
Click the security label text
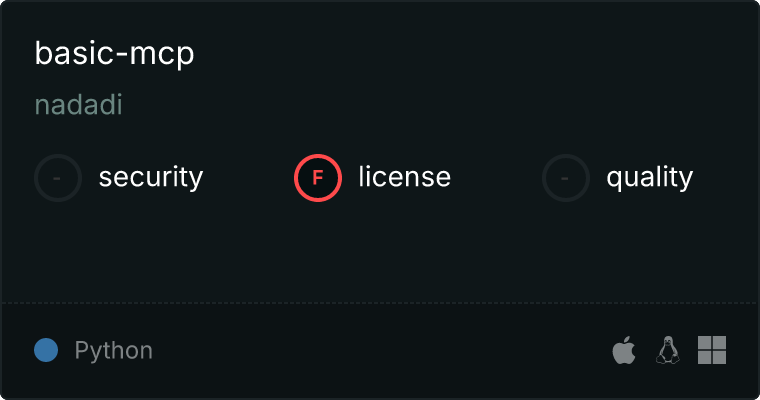(151, 177)
